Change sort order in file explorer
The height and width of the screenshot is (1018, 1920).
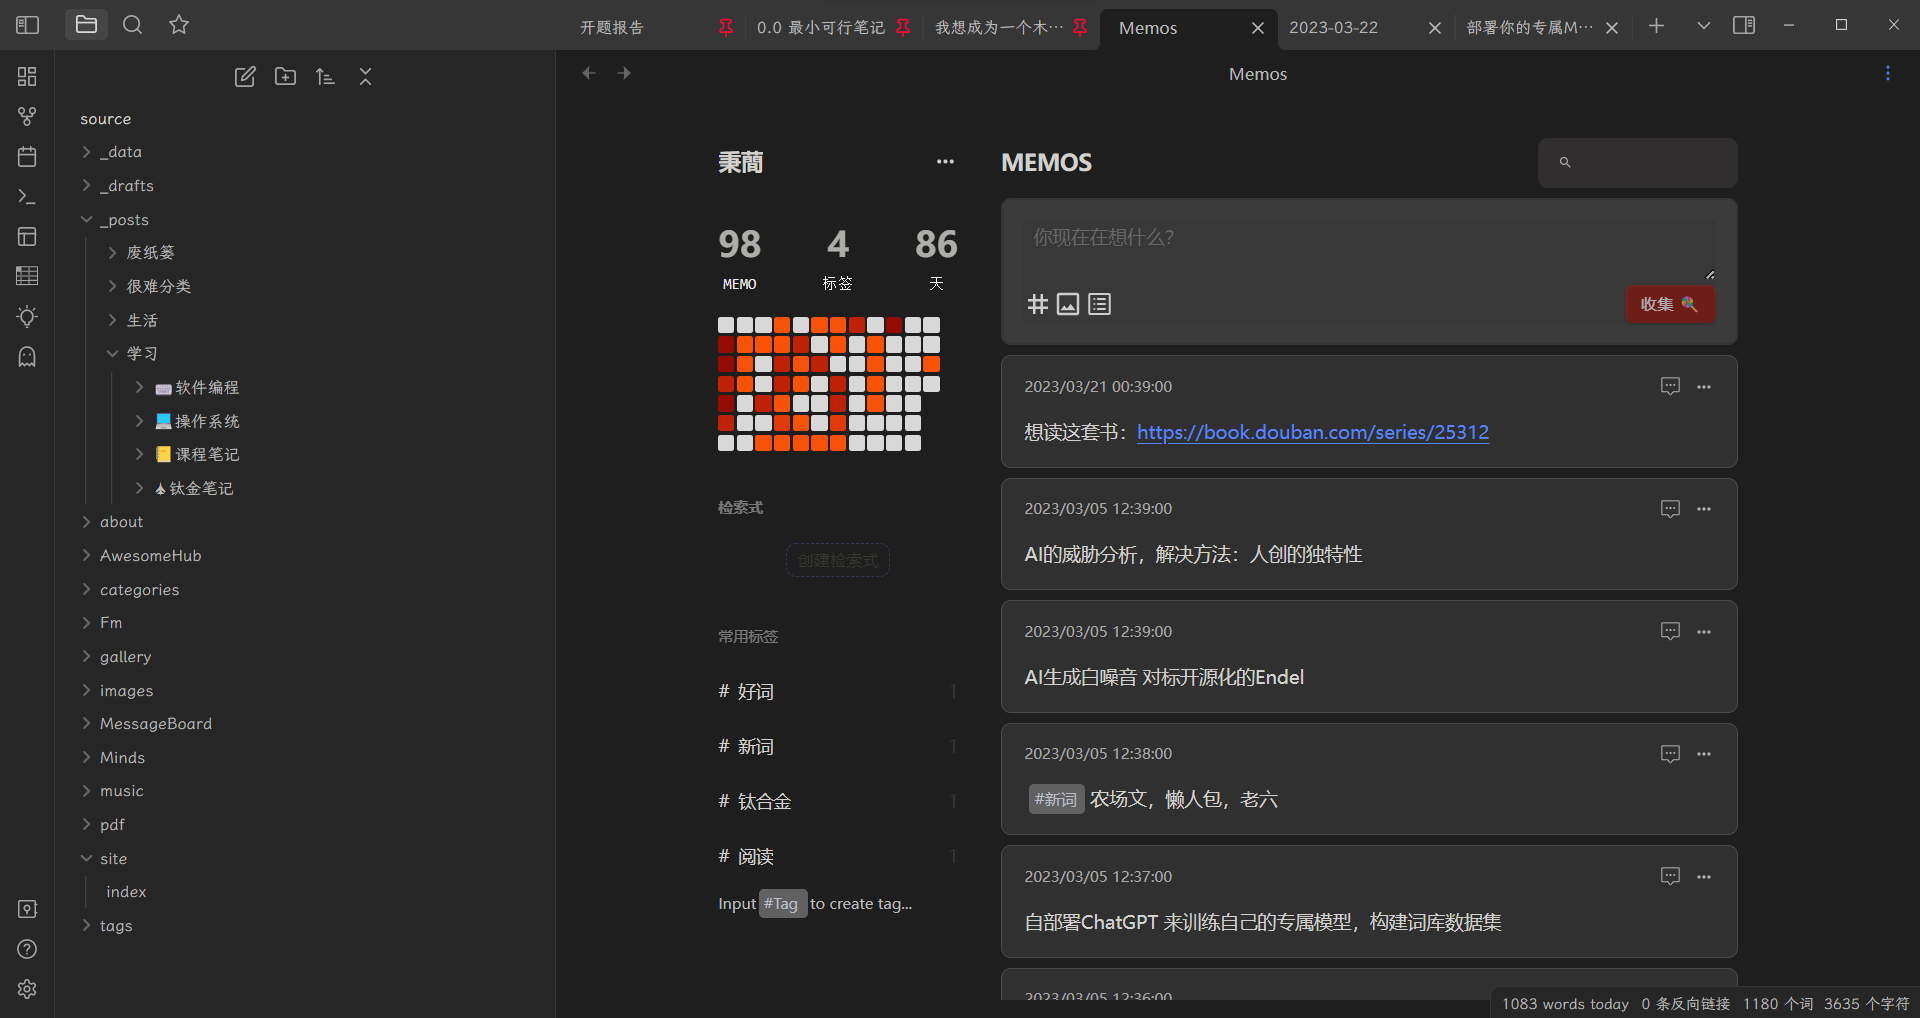[x=325, y=77]
